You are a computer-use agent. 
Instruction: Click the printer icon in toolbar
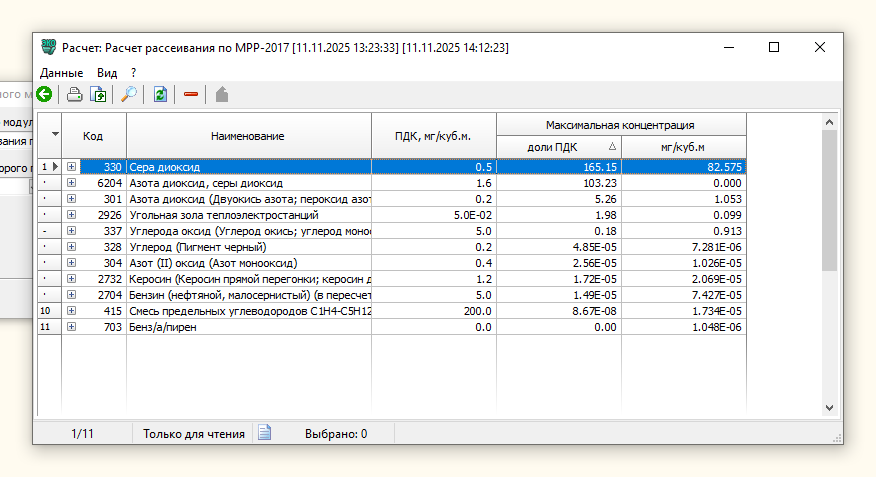[75, 95]
